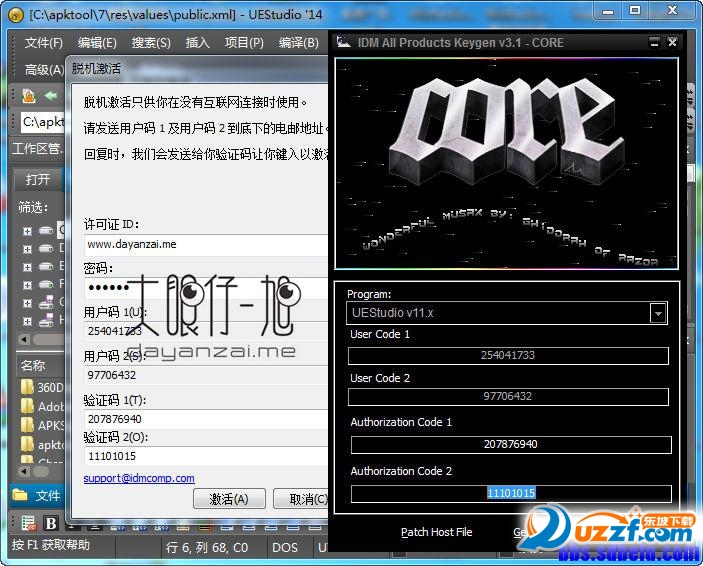Viewport: 703px width, 566px height.
Task: Click the 用户码 2 field showing 97706432
Action: point(207,375)
